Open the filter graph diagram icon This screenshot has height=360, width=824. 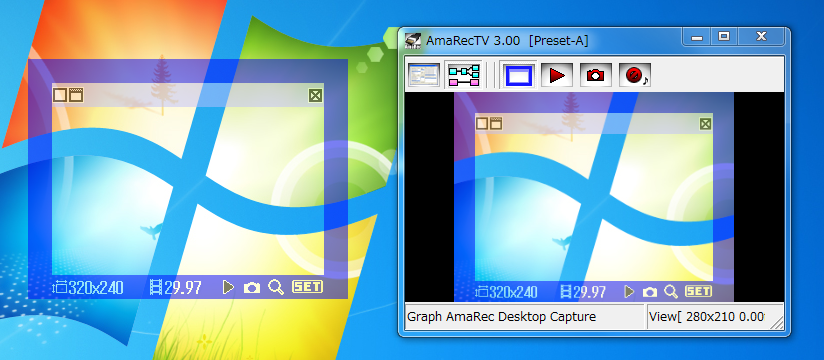463,76
